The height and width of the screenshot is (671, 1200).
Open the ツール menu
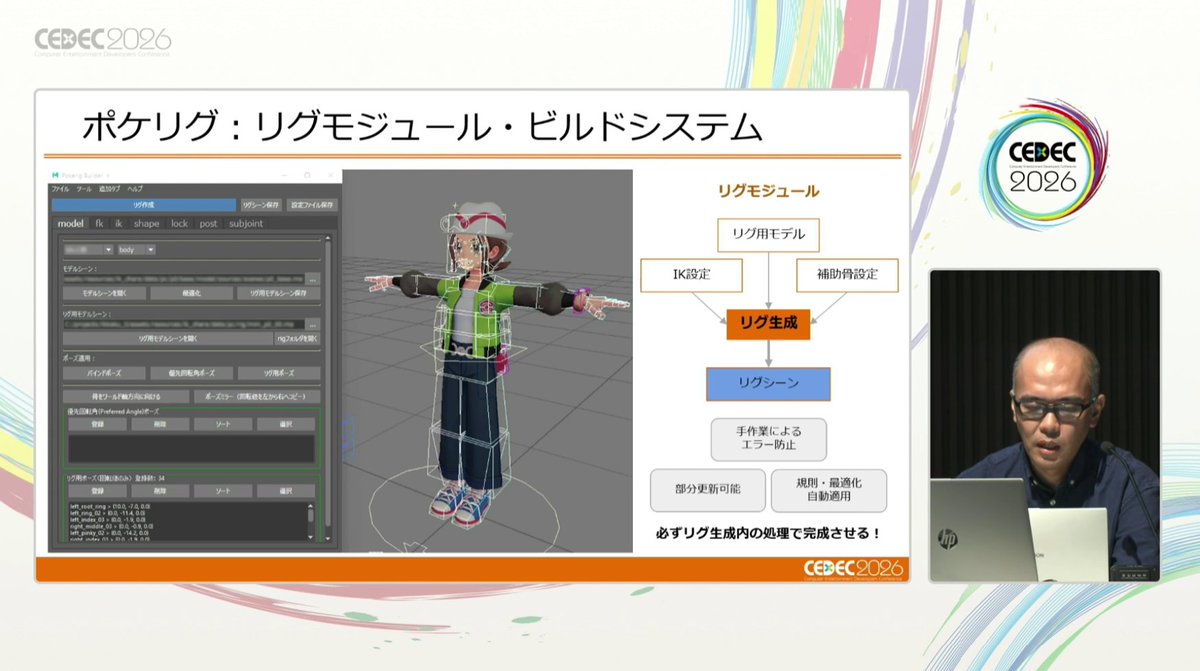coord(83,189)
